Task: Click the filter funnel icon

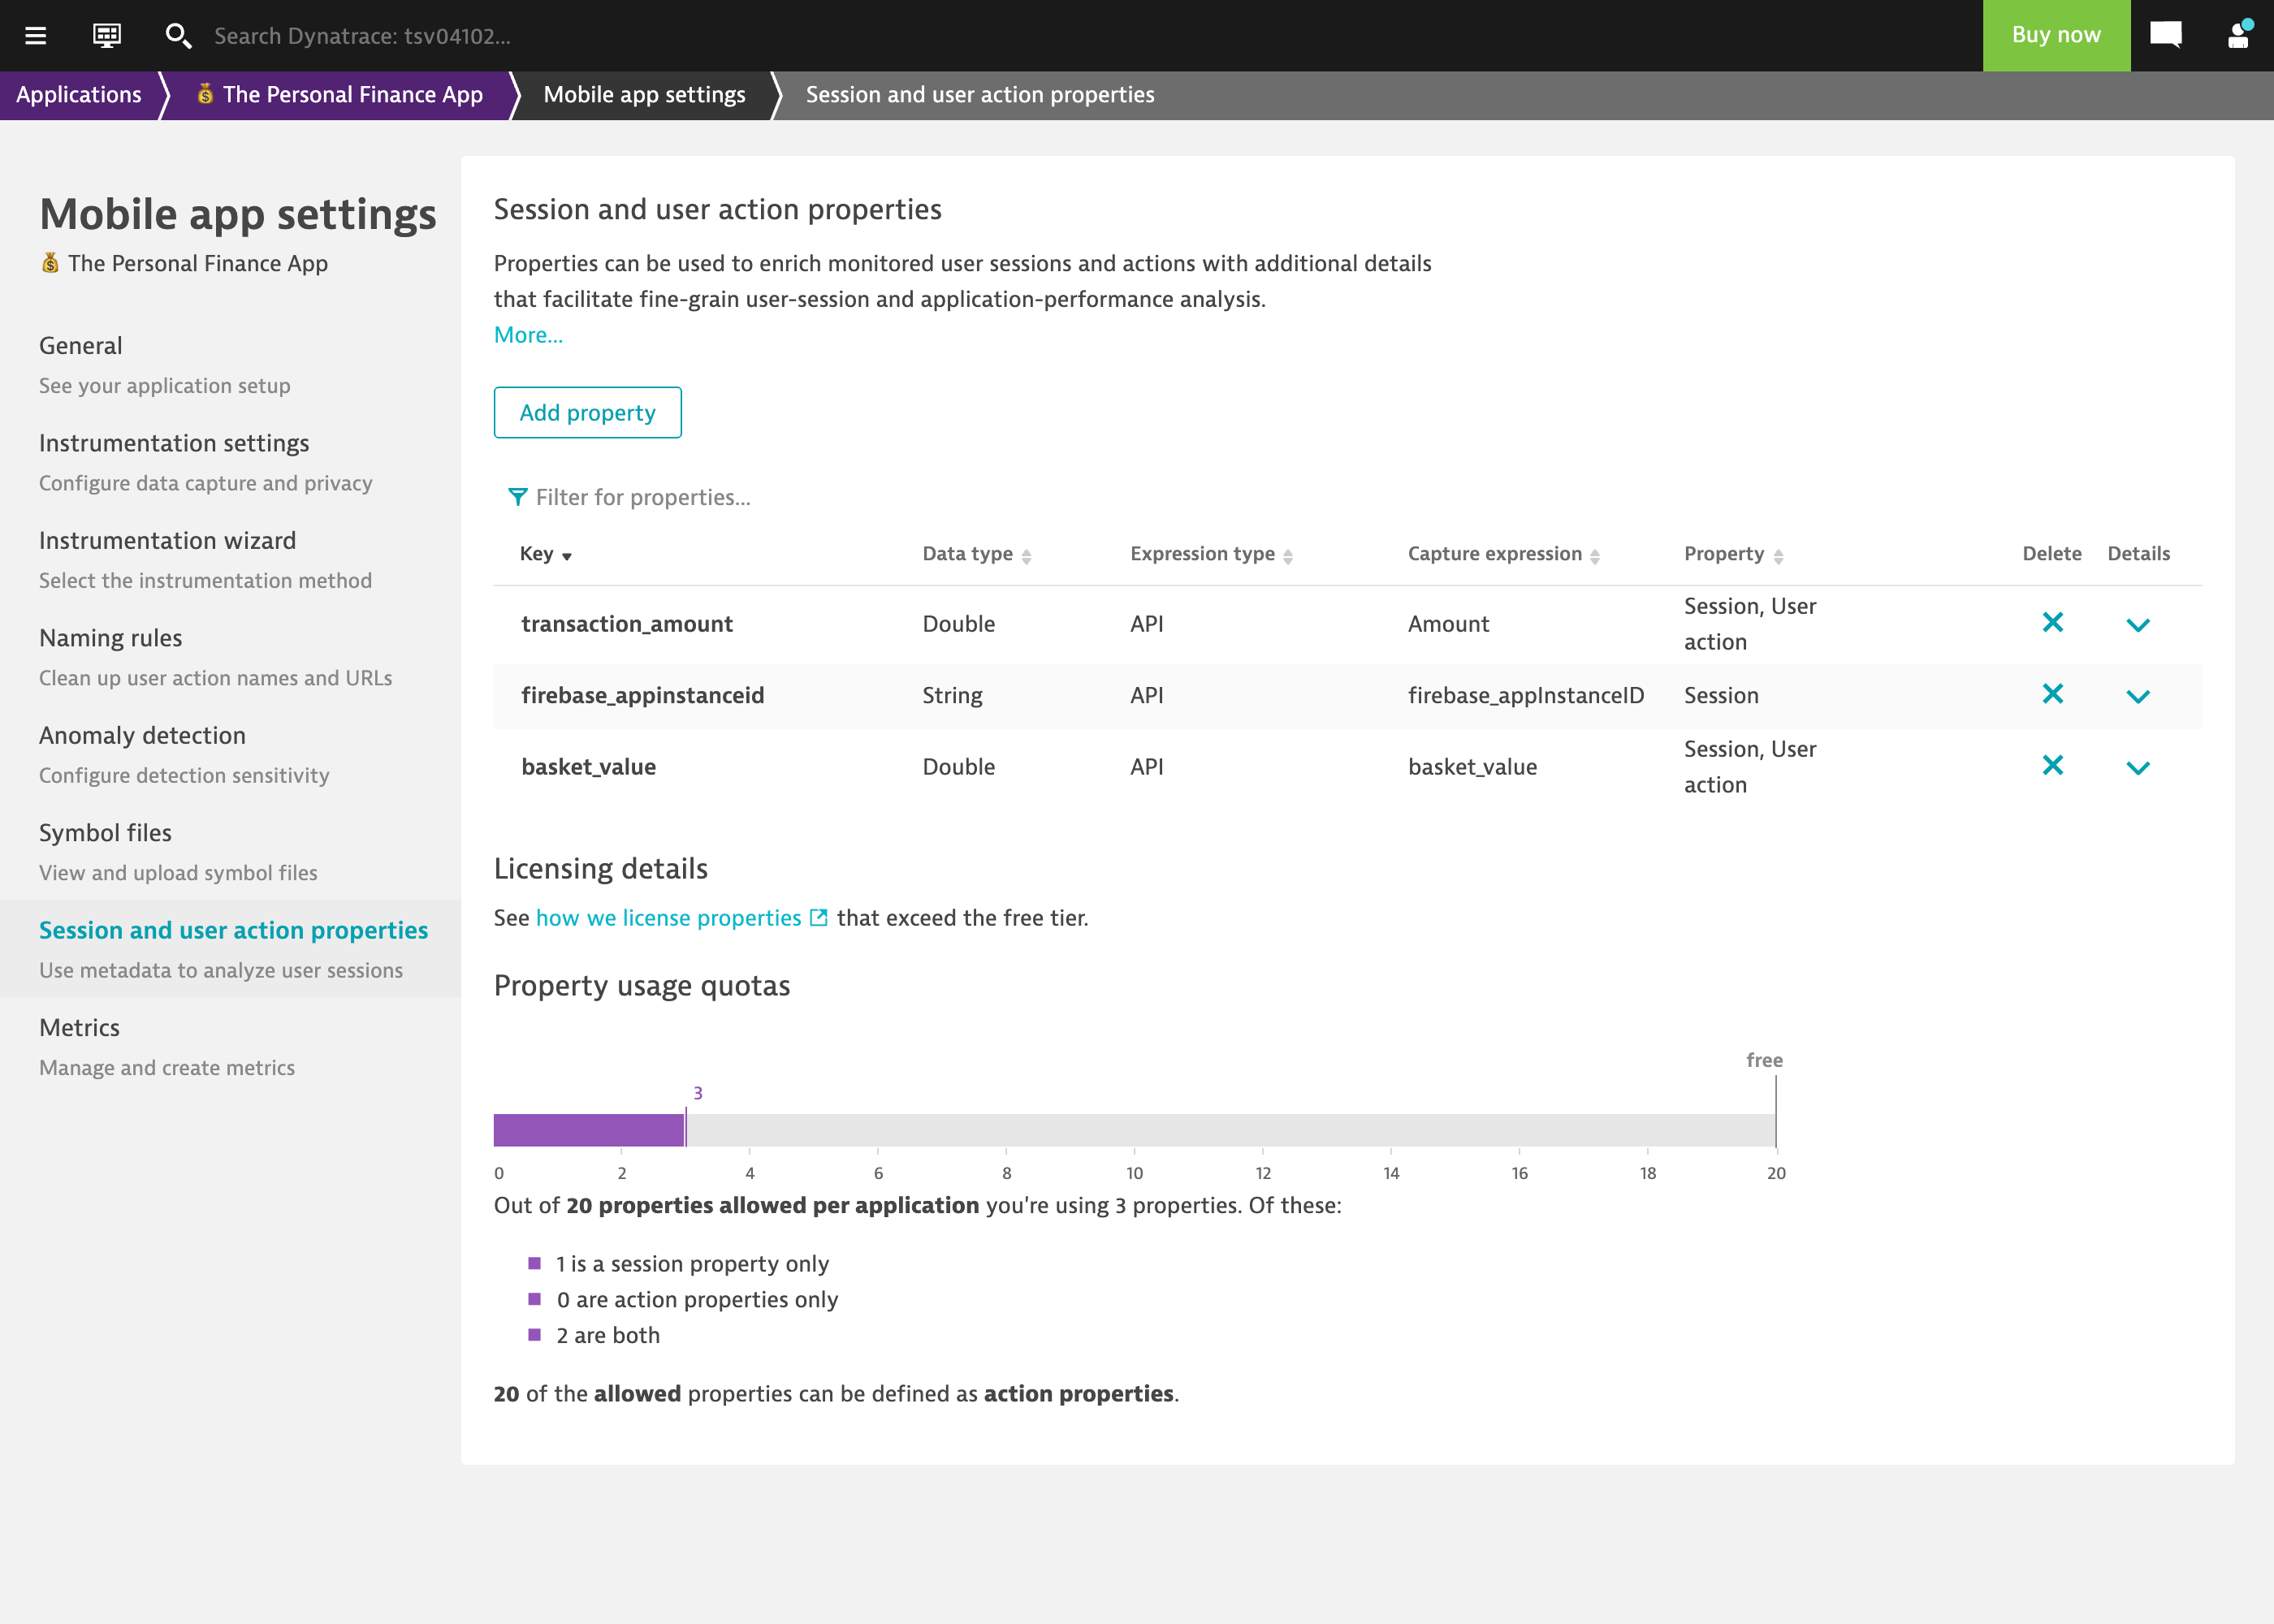Action: 517,496
